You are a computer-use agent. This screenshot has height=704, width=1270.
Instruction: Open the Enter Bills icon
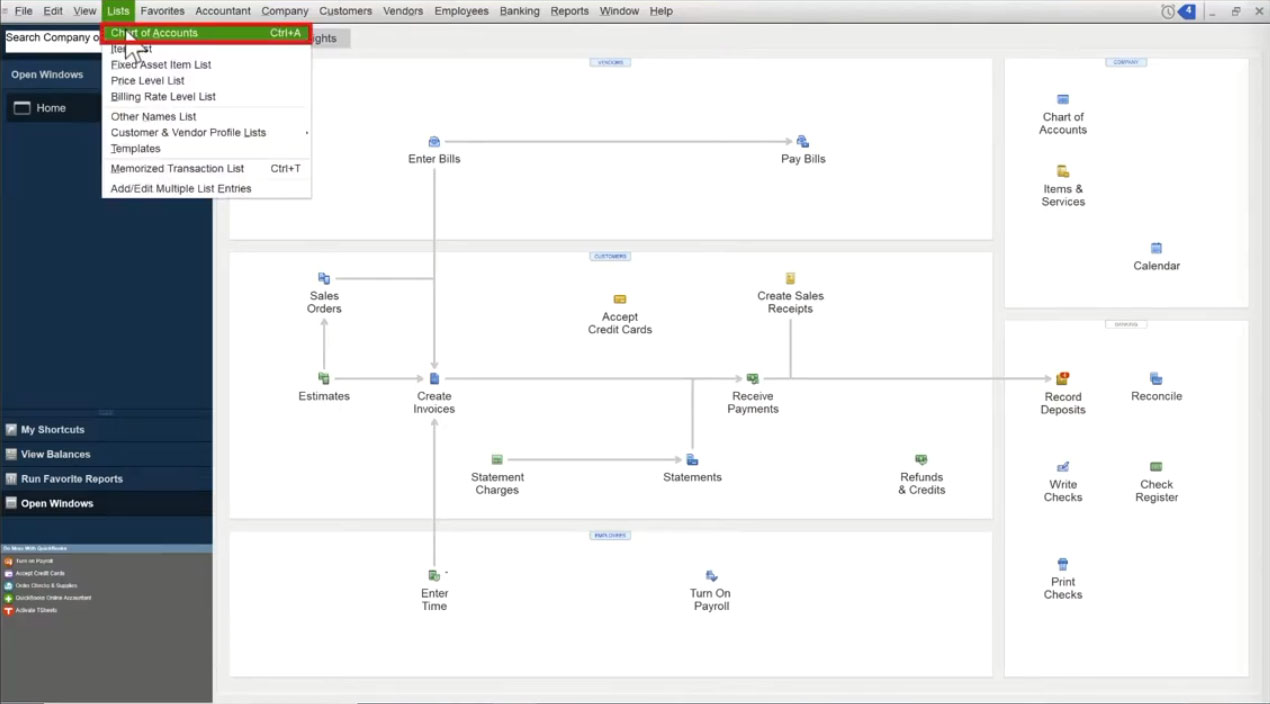[434, 142]
